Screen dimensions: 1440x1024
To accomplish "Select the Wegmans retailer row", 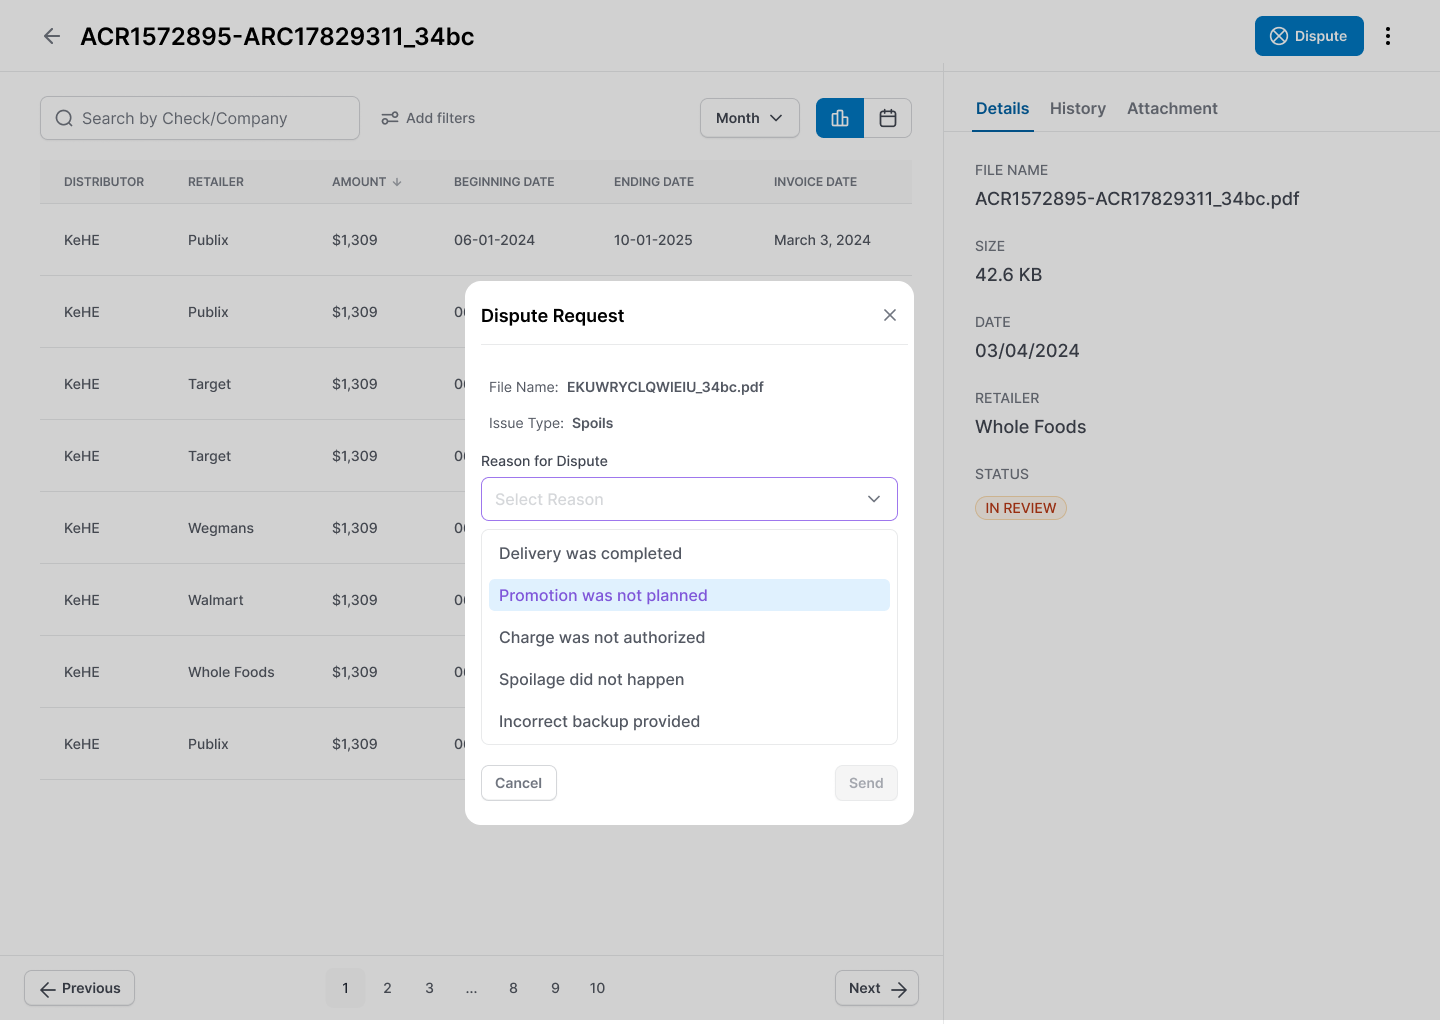I will pyautogui.click(x=252, y=528).
